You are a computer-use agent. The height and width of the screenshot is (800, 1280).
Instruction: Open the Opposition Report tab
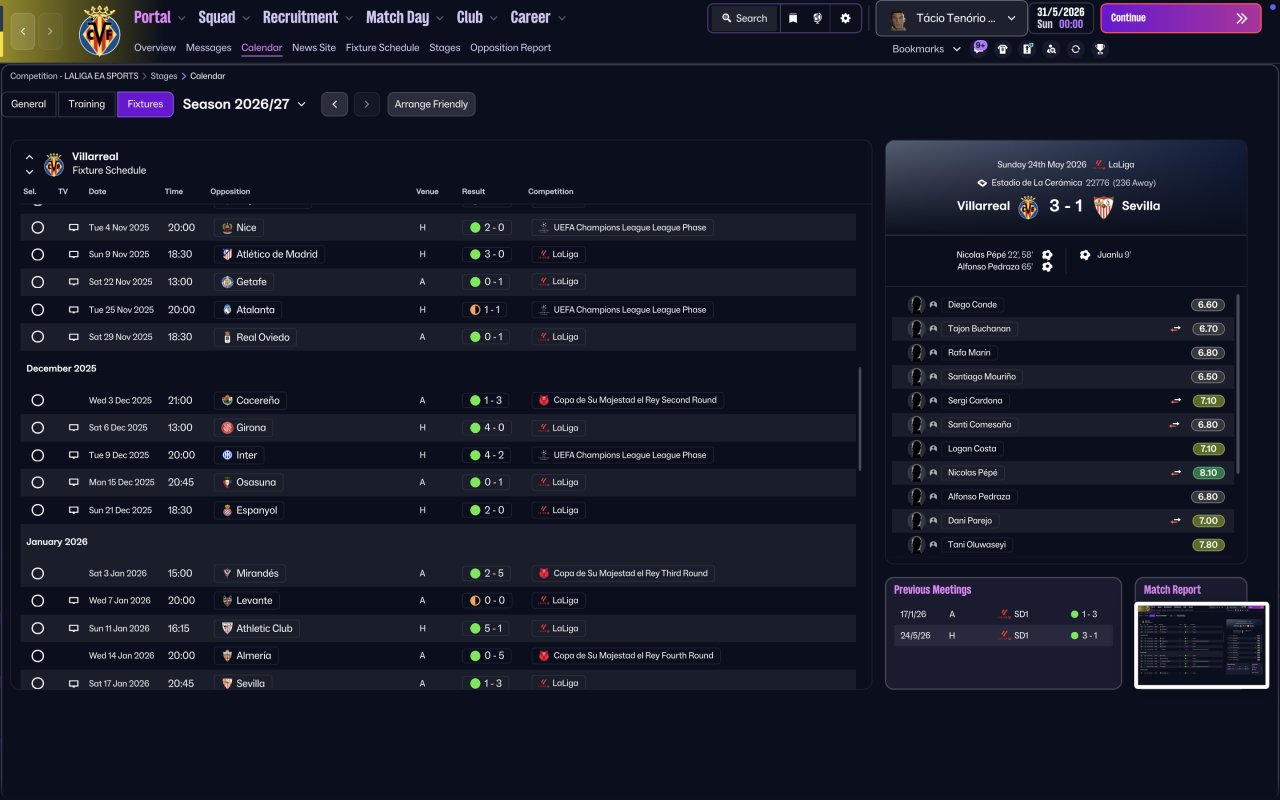coord(510,48)
